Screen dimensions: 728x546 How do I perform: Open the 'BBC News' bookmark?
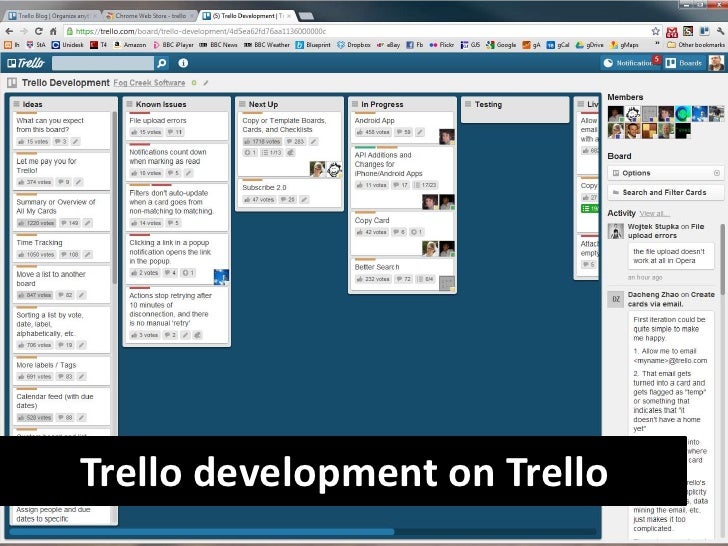pos(218,45)
